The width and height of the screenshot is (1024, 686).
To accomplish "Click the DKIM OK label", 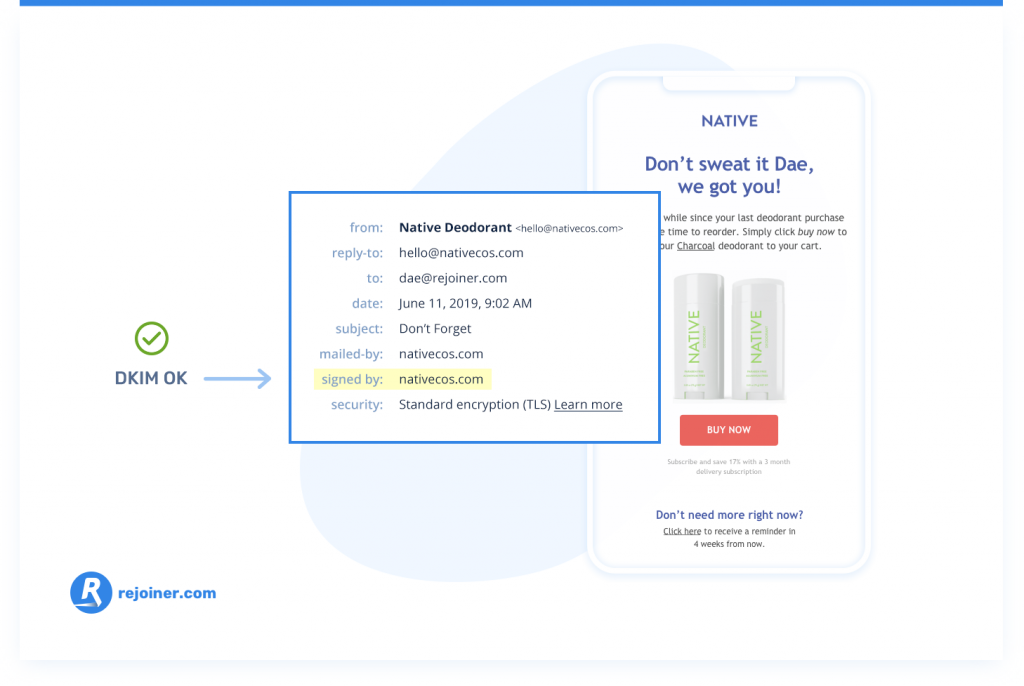I will 151,378.
